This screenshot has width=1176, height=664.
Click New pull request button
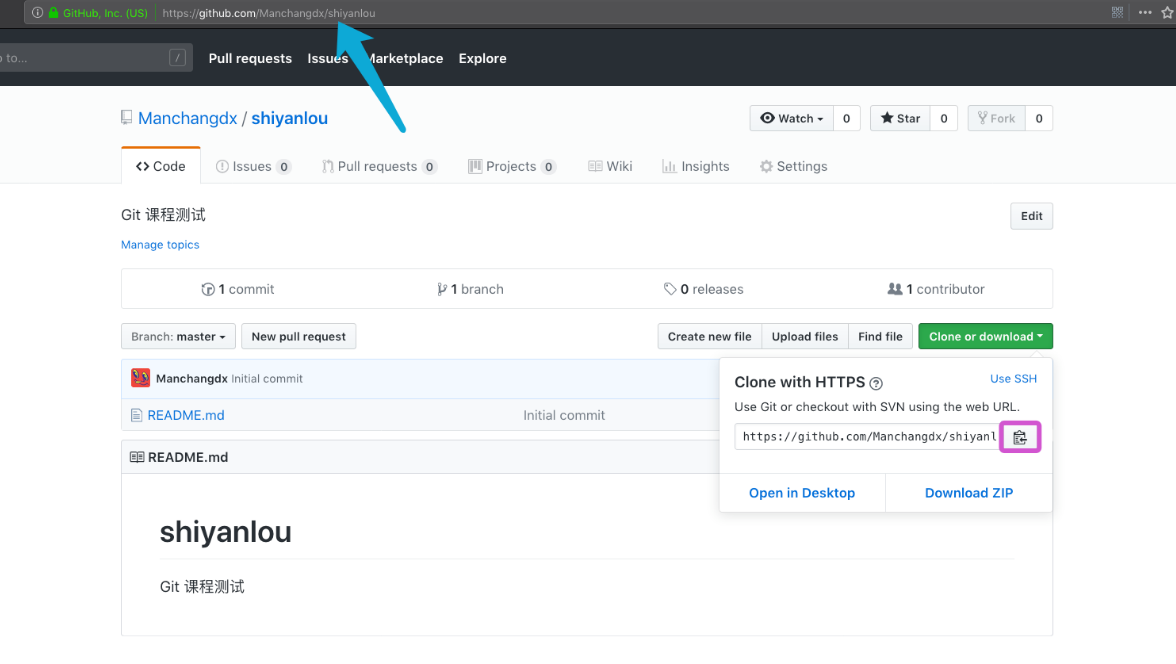click(x=298, y=336)
